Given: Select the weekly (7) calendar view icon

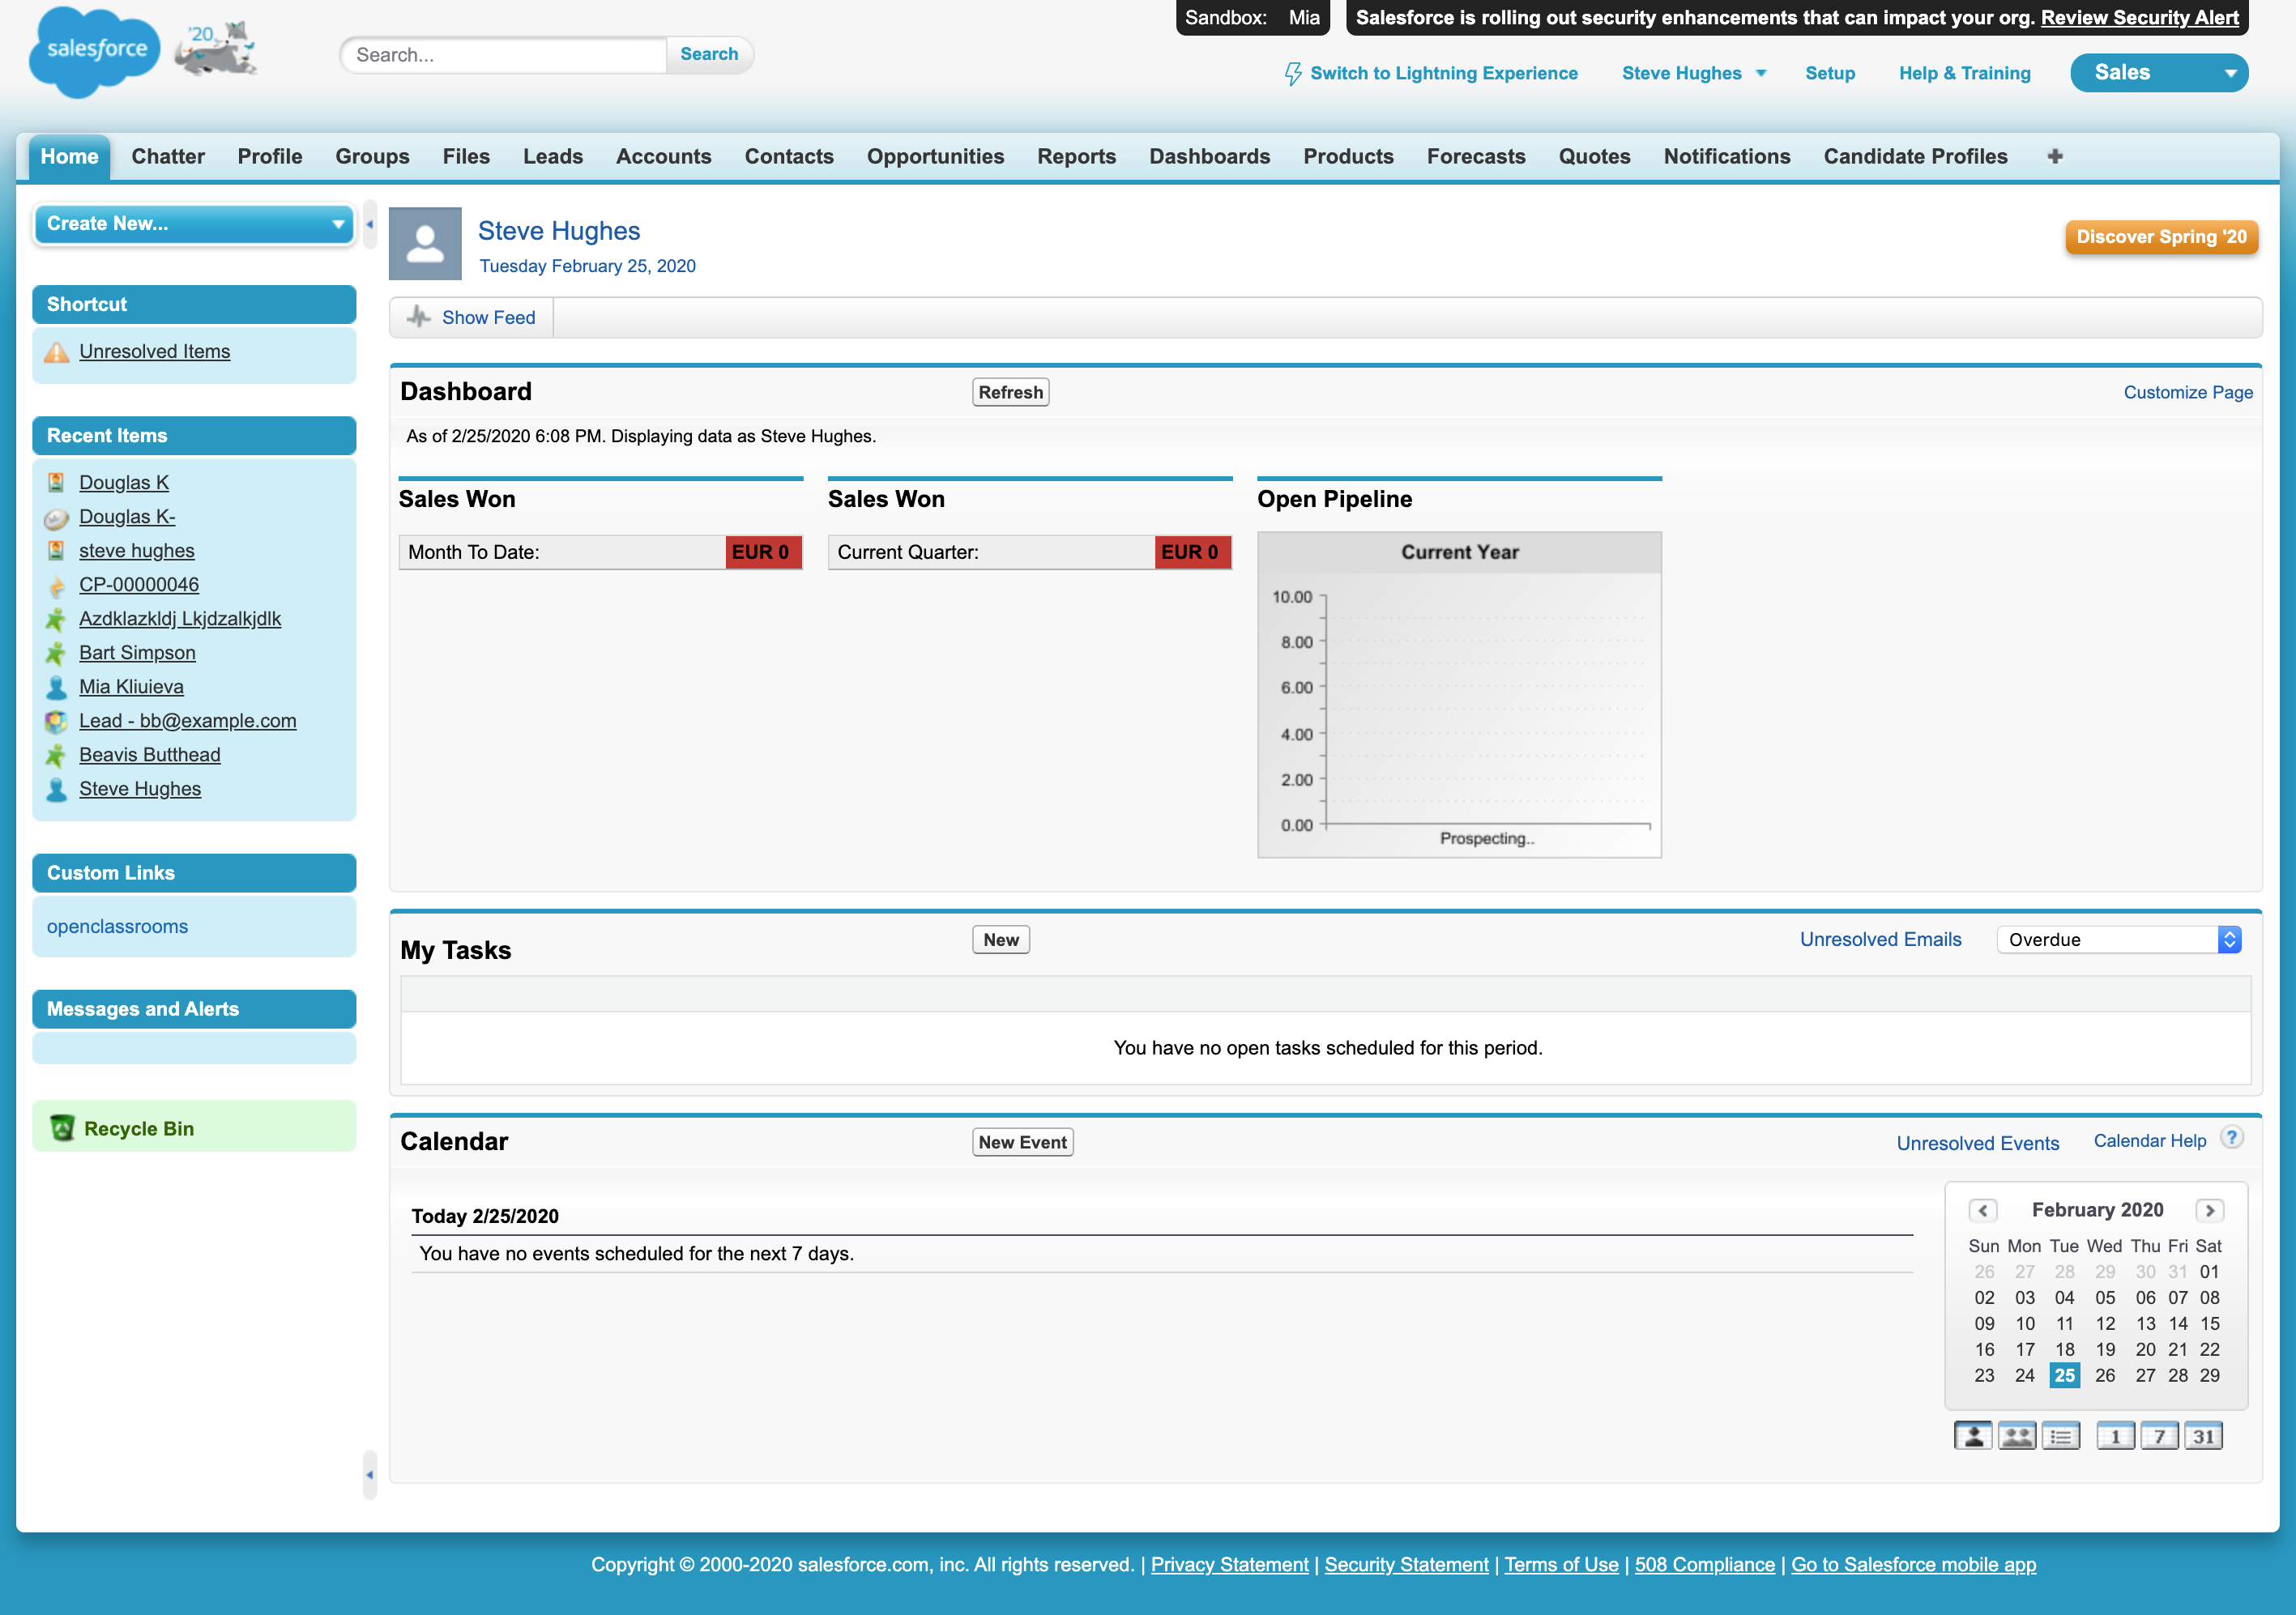Looking at the screenshot, I should 2160,1434.
